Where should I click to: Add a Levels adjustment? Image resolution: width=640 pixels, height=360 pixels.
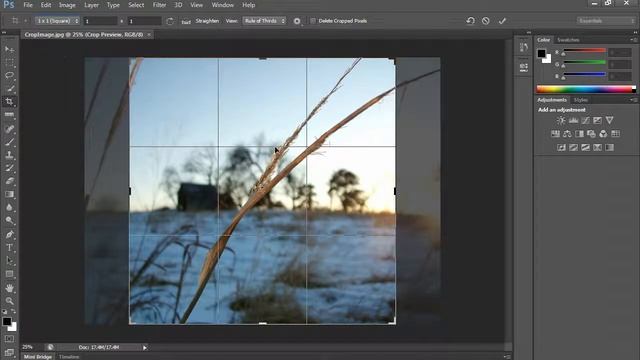573,120
